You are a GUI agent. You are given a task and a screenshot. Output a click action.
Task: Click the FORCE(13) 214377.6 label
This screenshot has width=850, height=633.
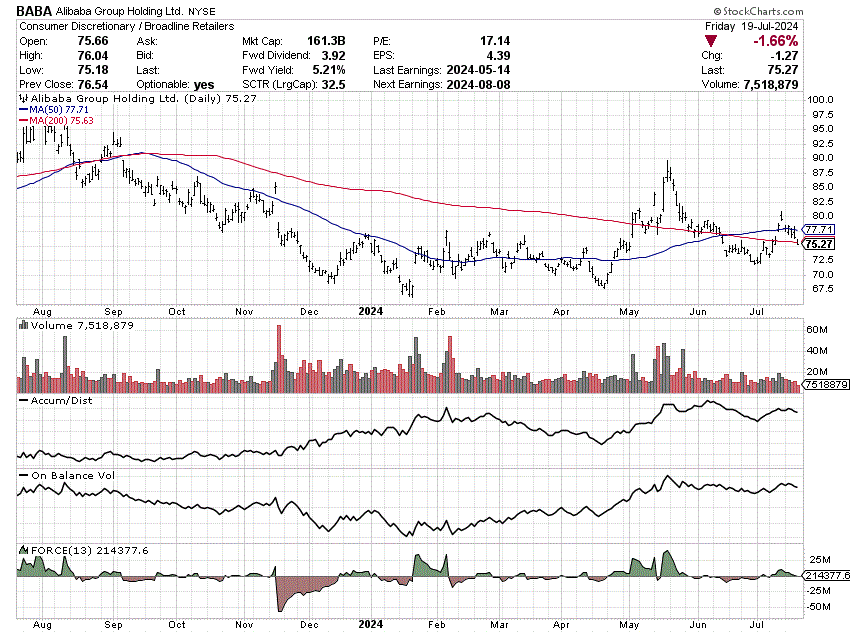pos(89,550)
